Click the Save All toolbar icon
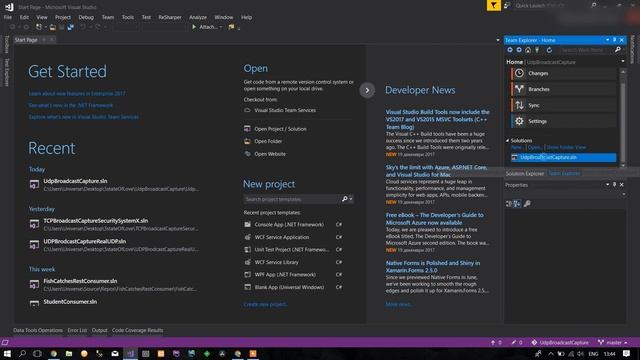This screenshot has height=360, width=640. 71,27
